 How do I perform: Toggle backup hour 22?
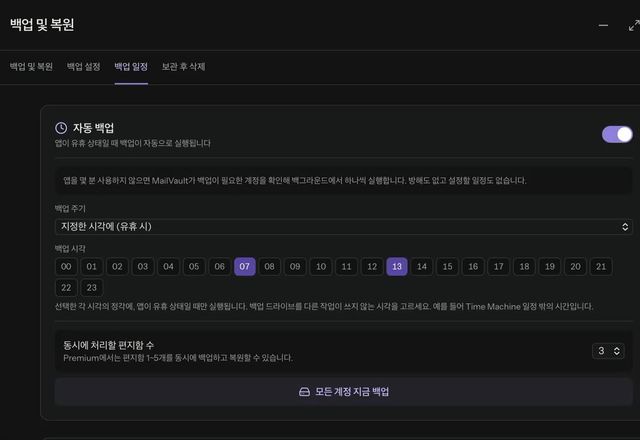click(66, 288)
